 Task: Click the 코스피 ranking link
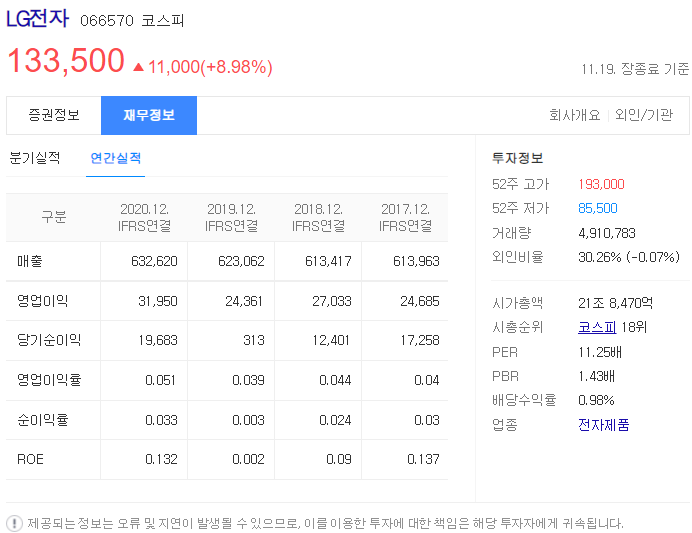click(597, 327)
